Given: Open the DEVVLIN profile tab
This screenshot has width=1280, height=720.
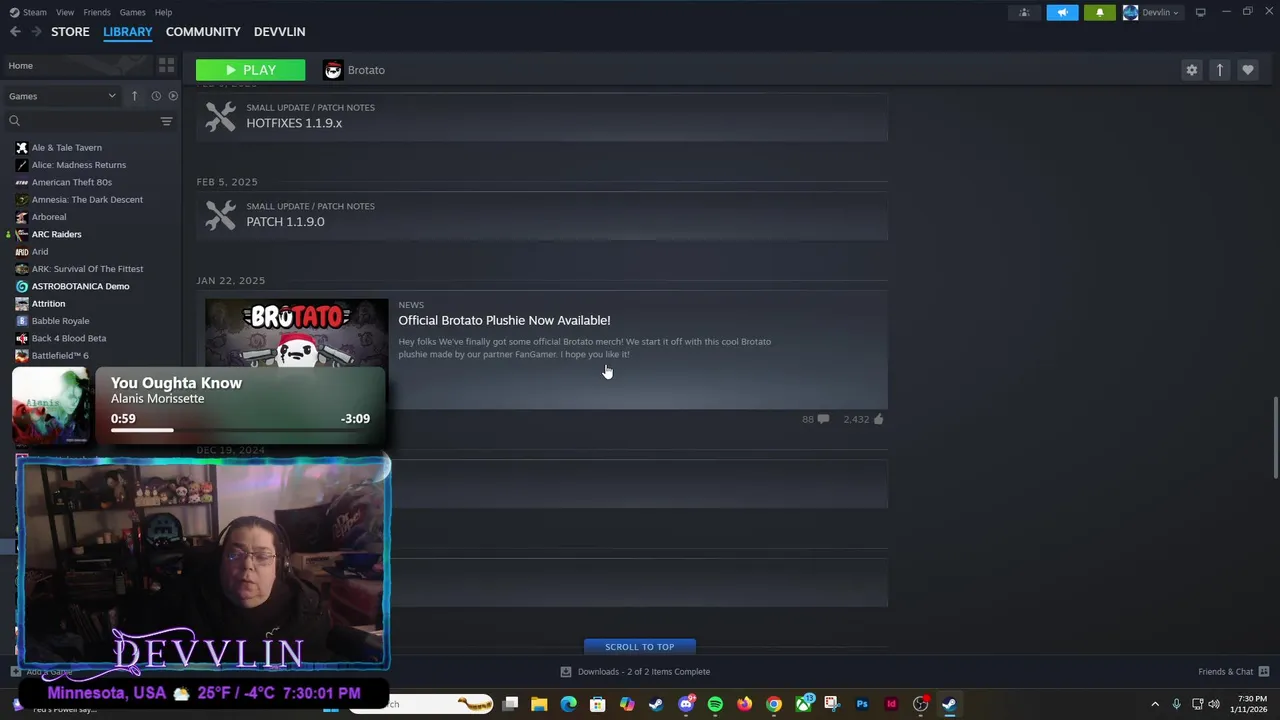Looking at the screenshot, I should 279,32.
